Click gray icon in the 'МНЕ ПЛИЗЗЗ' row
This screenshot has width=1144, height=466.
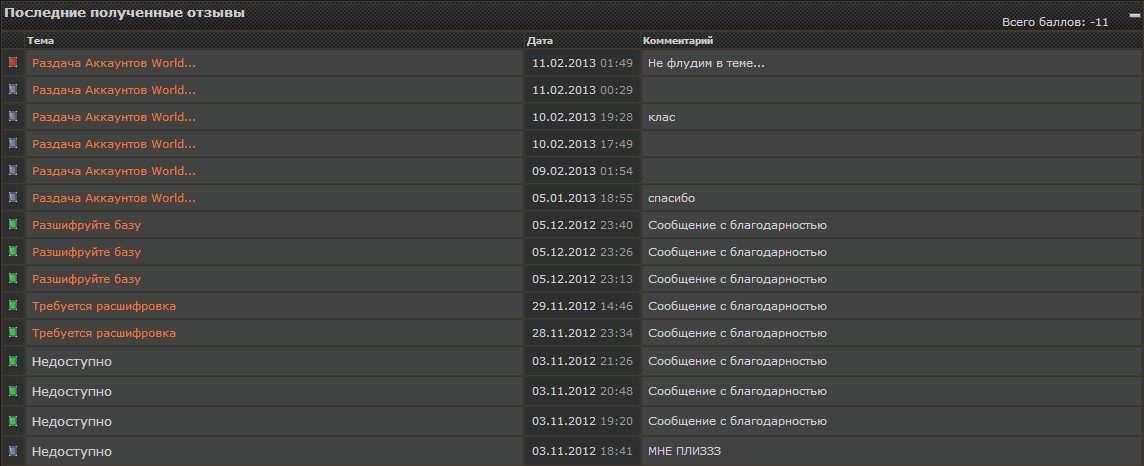tap(13, 451)
